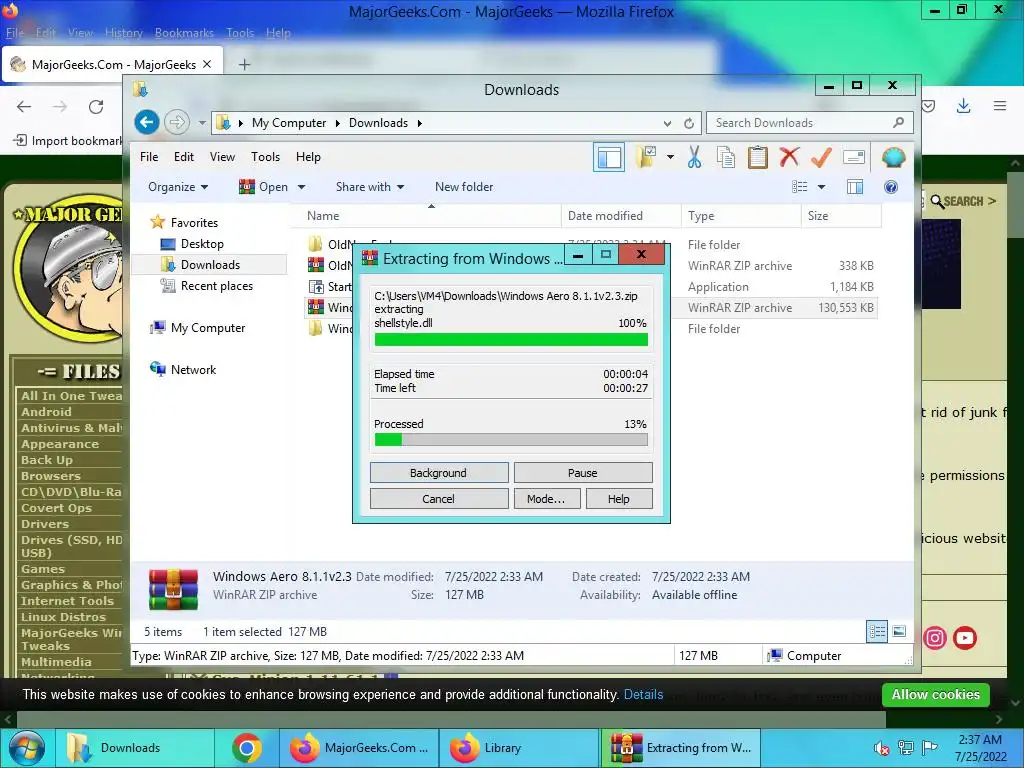This screenshot has width=1024, height=768.
Task: Open Firefox Library window from taskbar
Action: coord(519,748)
